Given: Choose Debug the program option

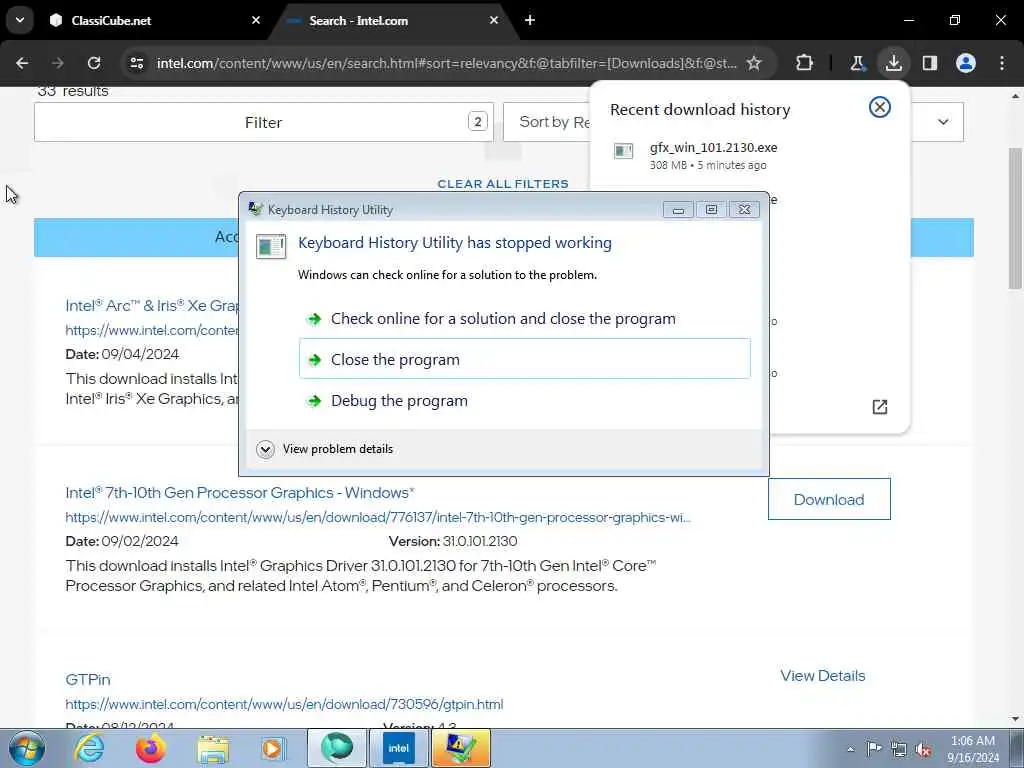Looking at the screenshot, I should [x=525, y=400].
